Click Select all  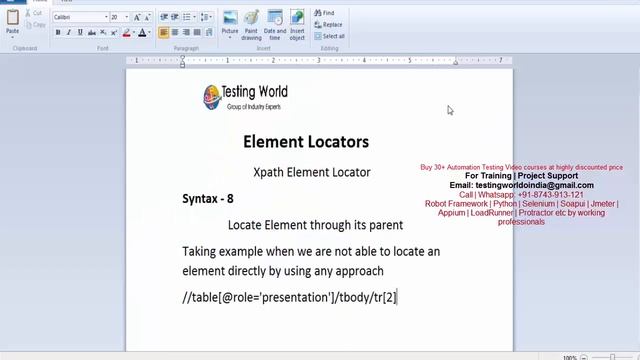[x=330, y=36]
